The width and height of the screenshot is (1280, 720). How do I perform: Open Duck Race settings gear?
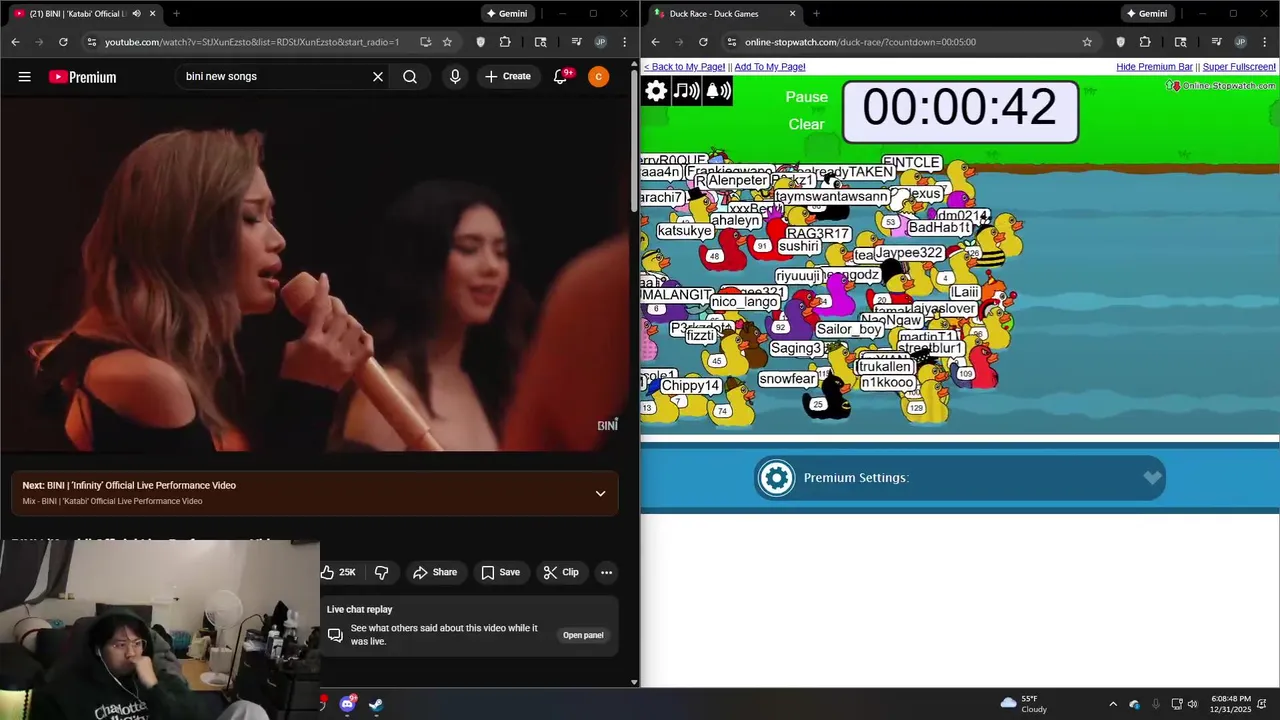click(656, 91)
